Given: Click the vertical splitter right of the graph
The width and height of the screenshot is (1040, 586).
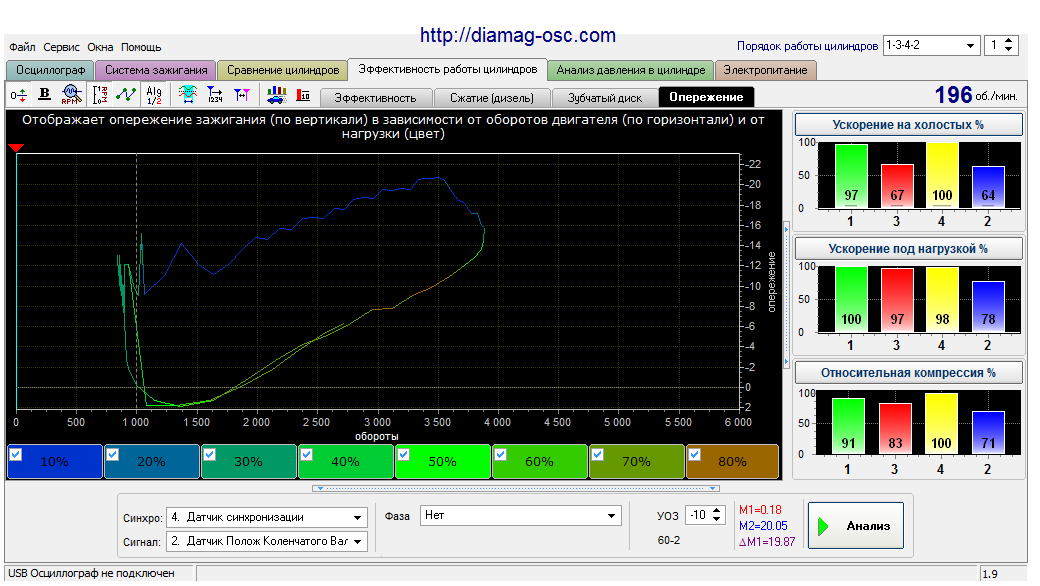Looking at the screenshot, I should click(787, 294).
